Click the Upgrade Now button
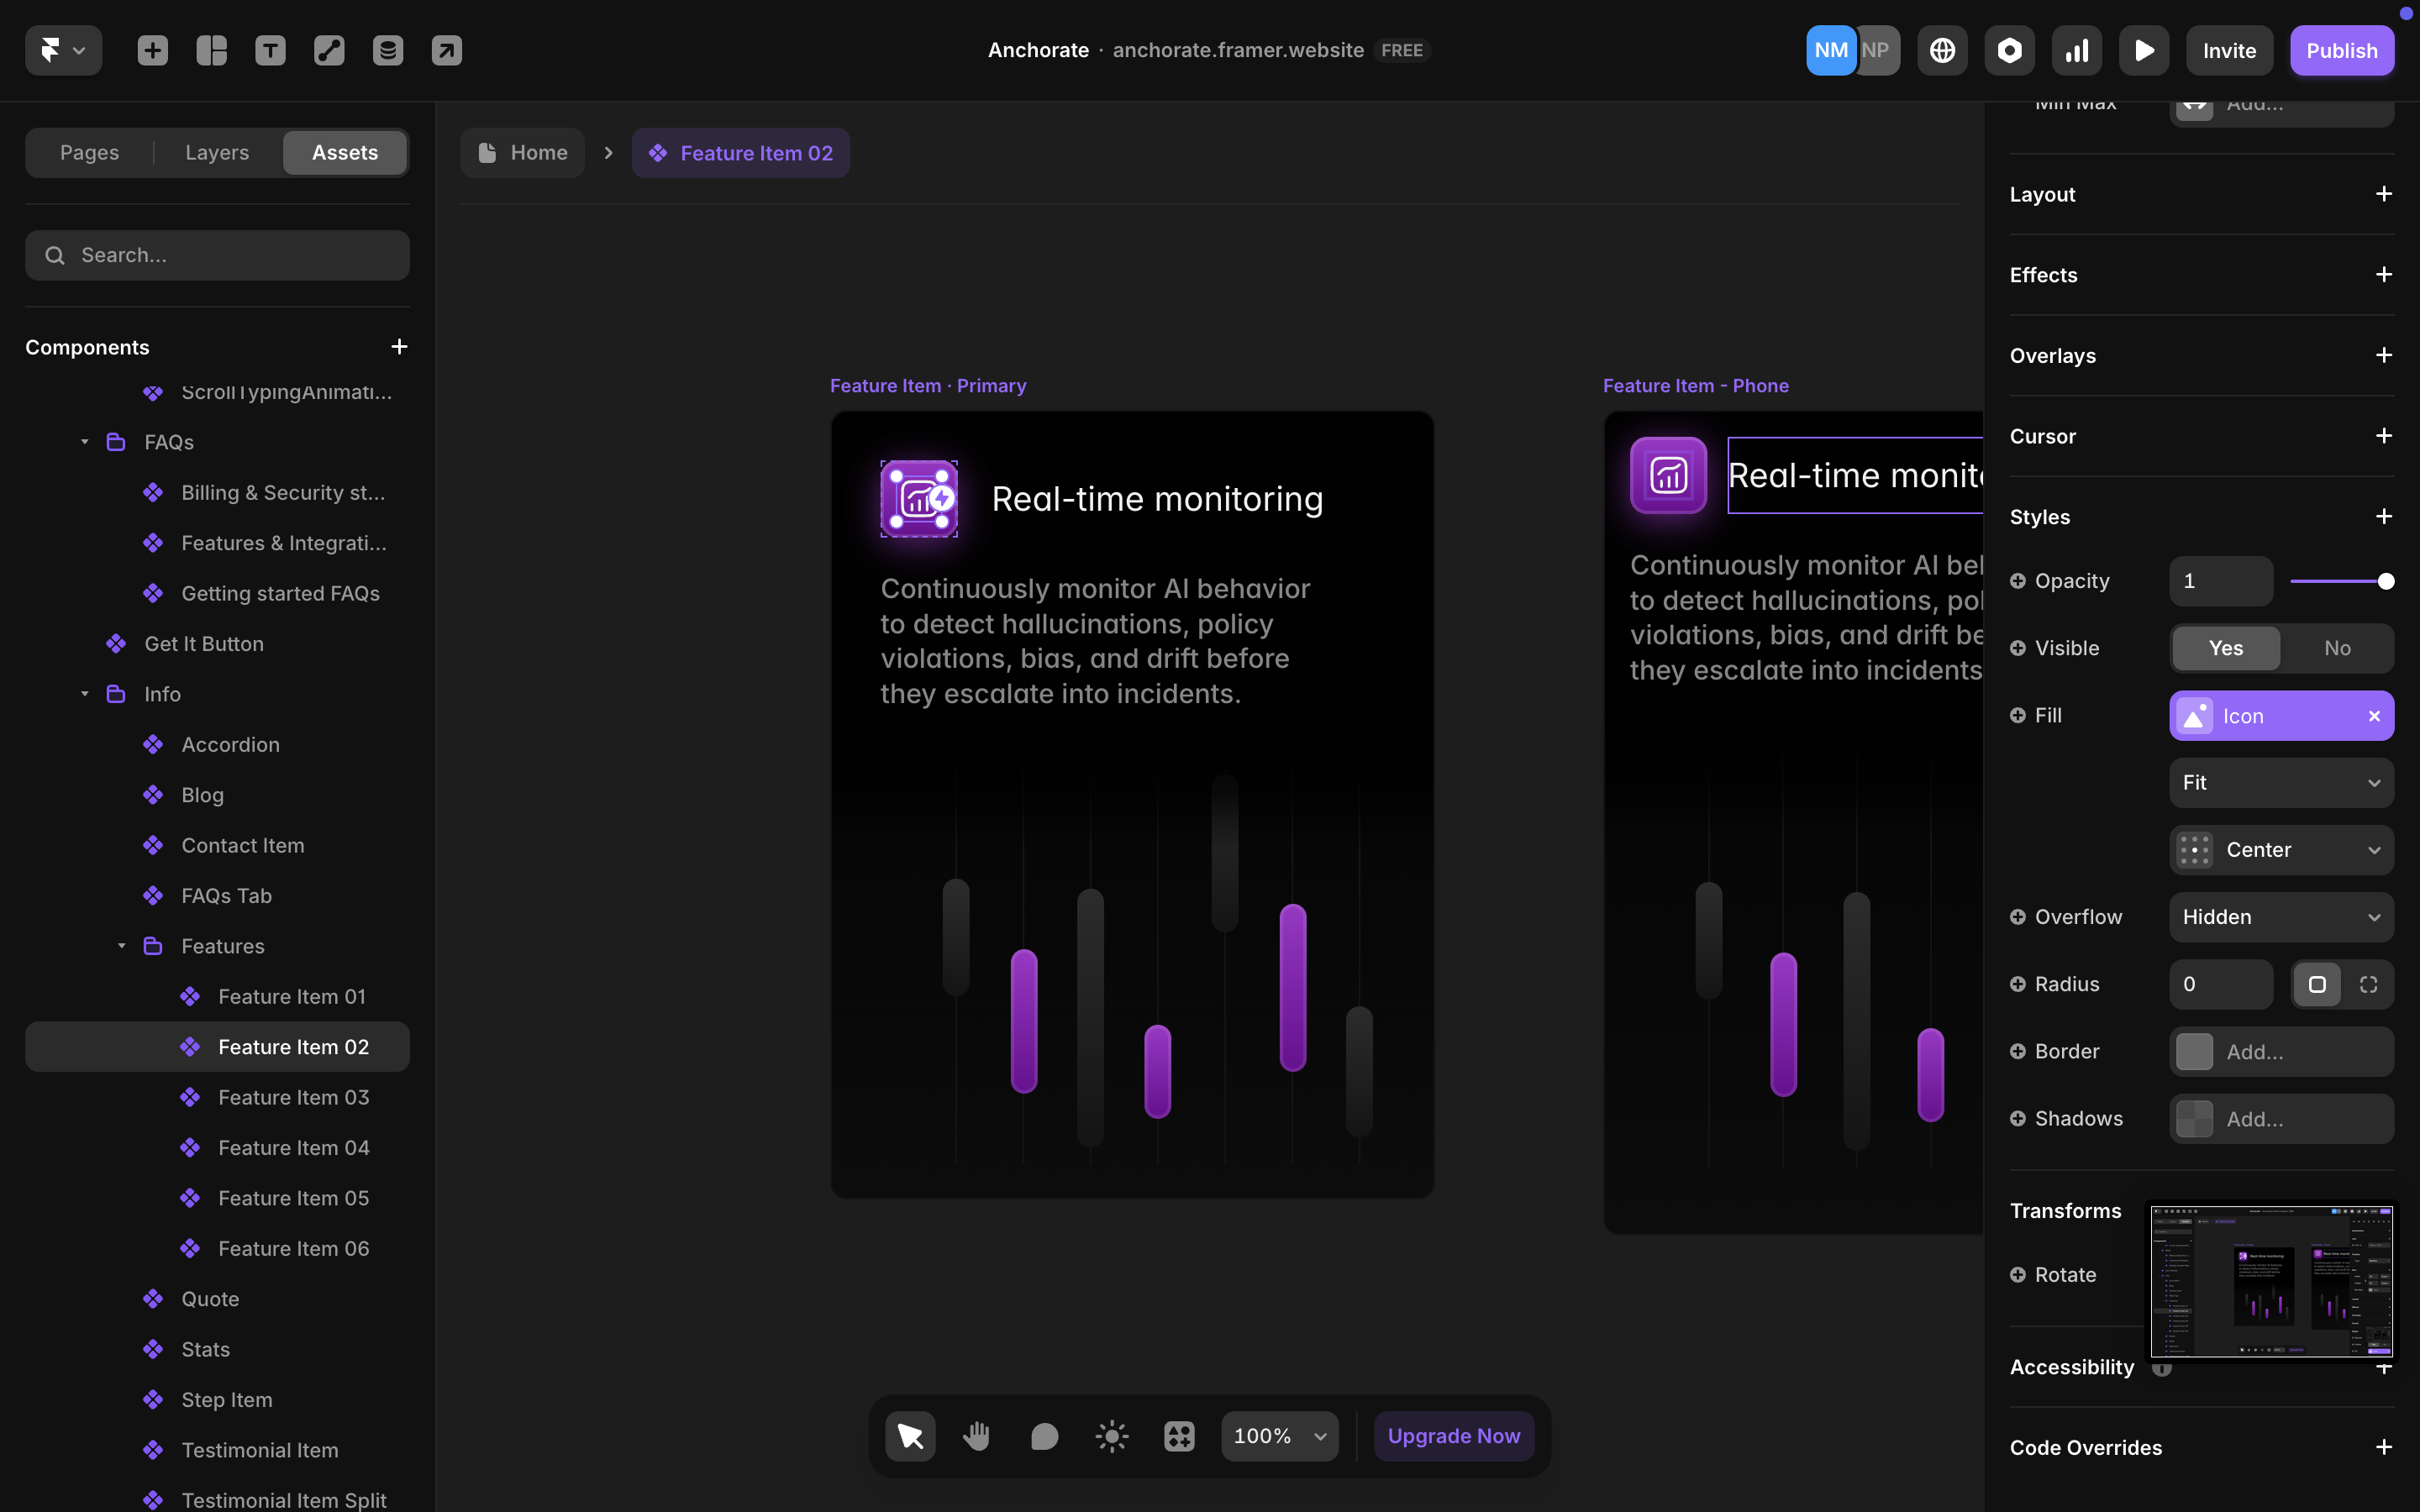 point(1453,1436)
